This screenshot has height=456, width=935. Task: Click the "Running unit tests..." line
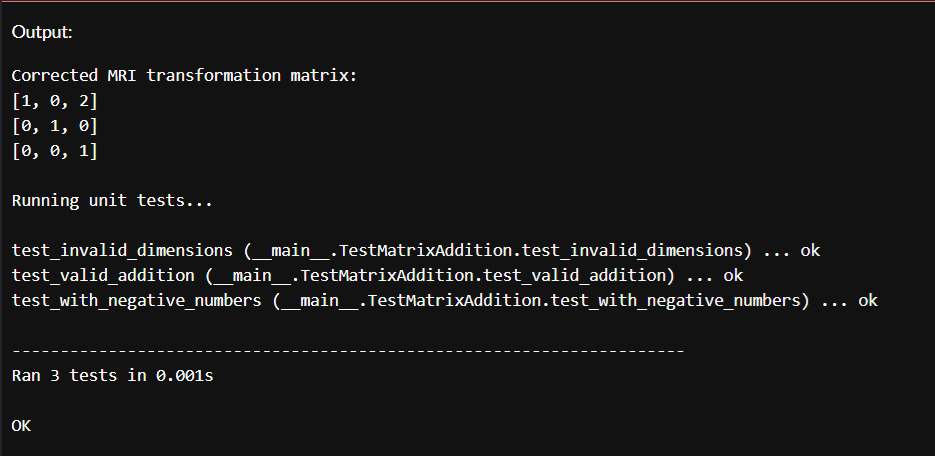tap(112, 200)
